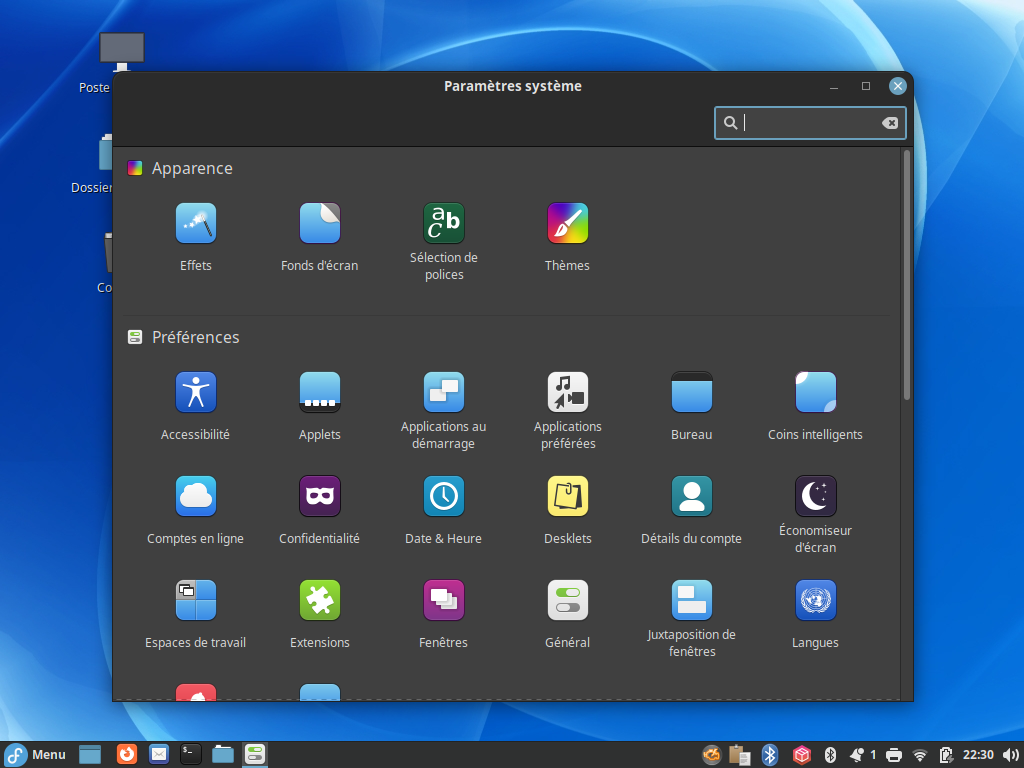Launch Firefox from the panel
Image resolution: width=1024 pixels, height=768 pixels.
click(127, 754)
